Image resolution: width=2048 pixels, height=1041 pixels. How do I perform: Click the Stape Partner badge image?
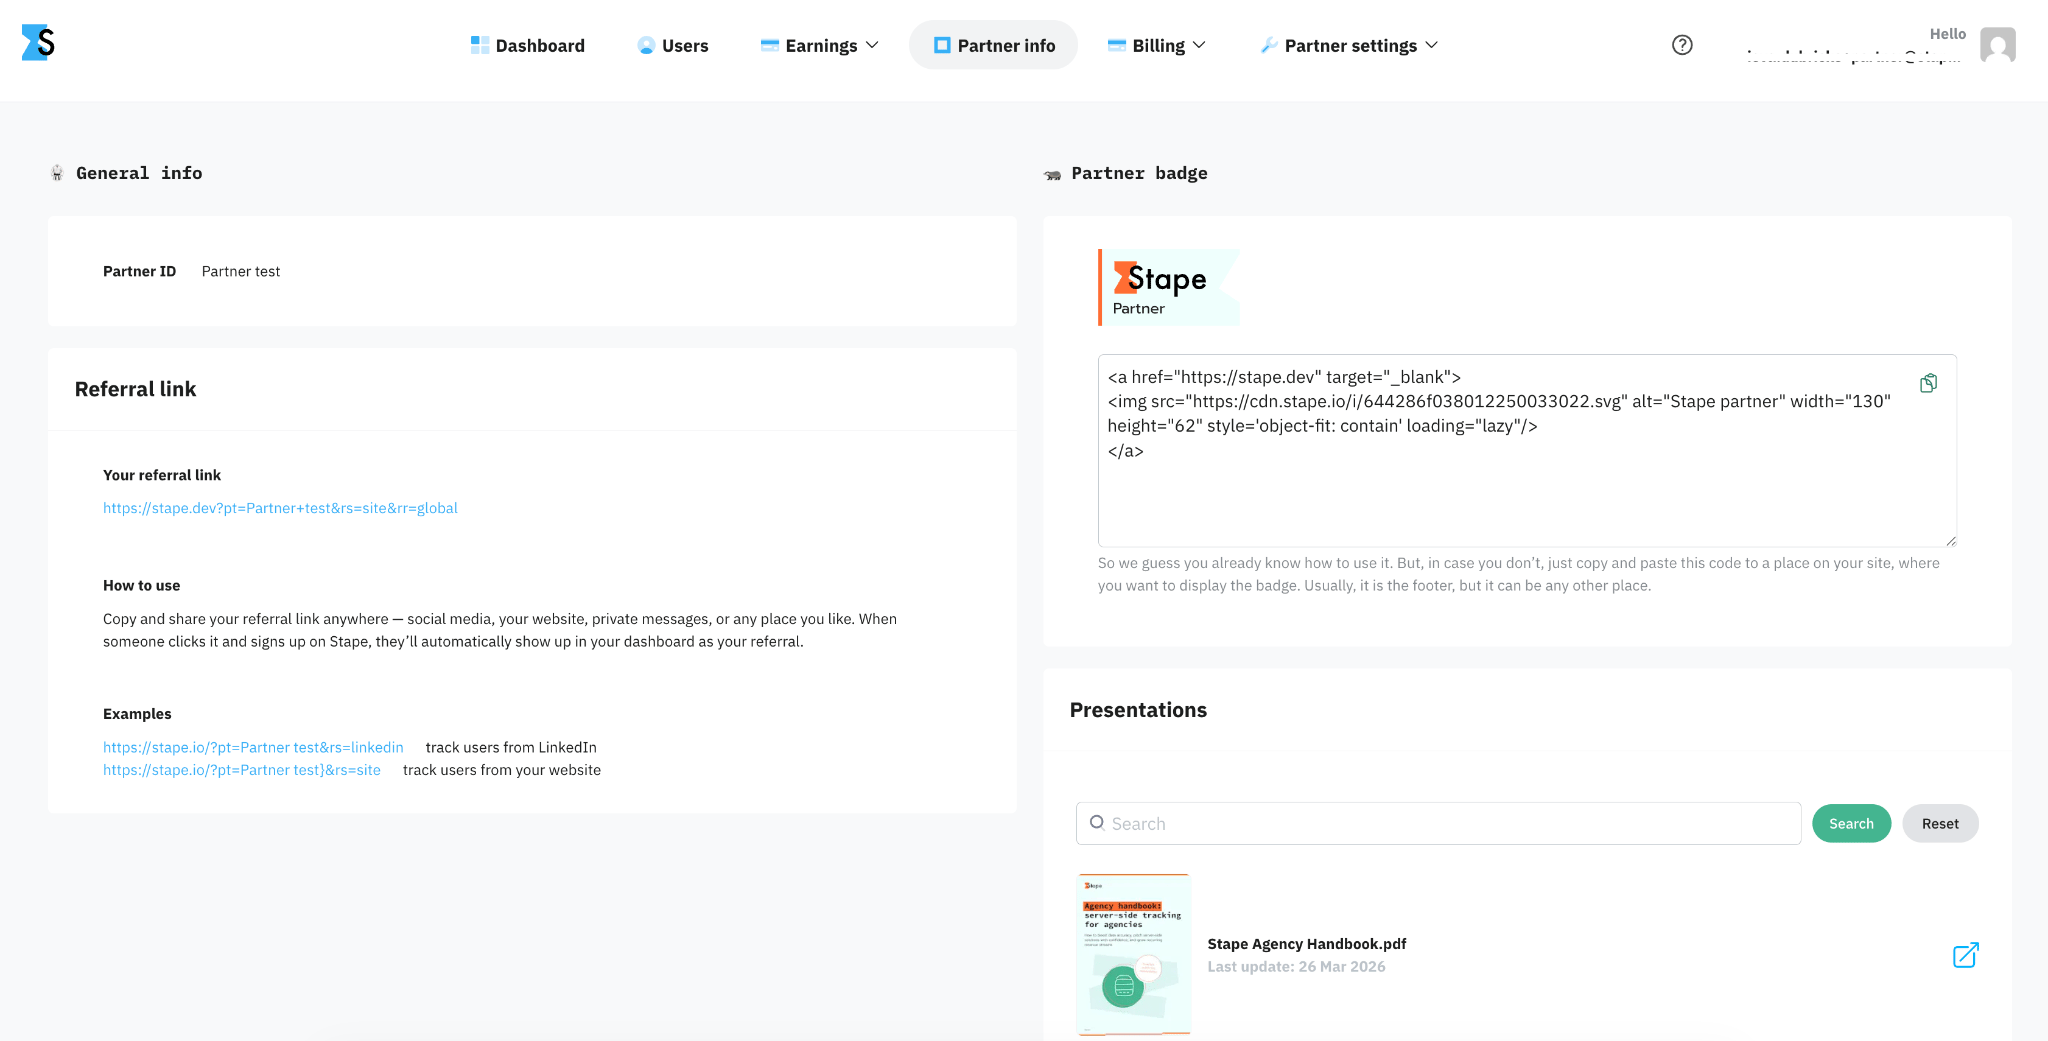tap(1169, 287)
